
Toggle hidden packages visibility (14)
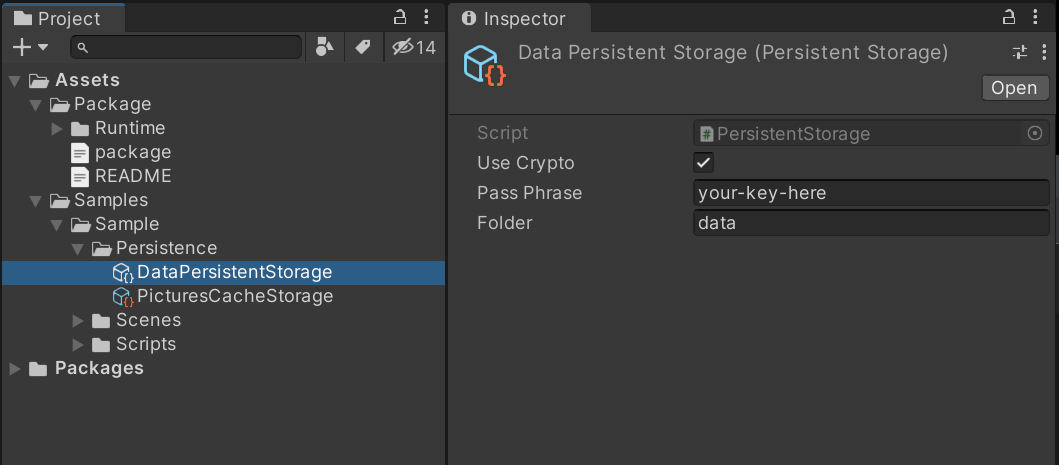[413, 47]
